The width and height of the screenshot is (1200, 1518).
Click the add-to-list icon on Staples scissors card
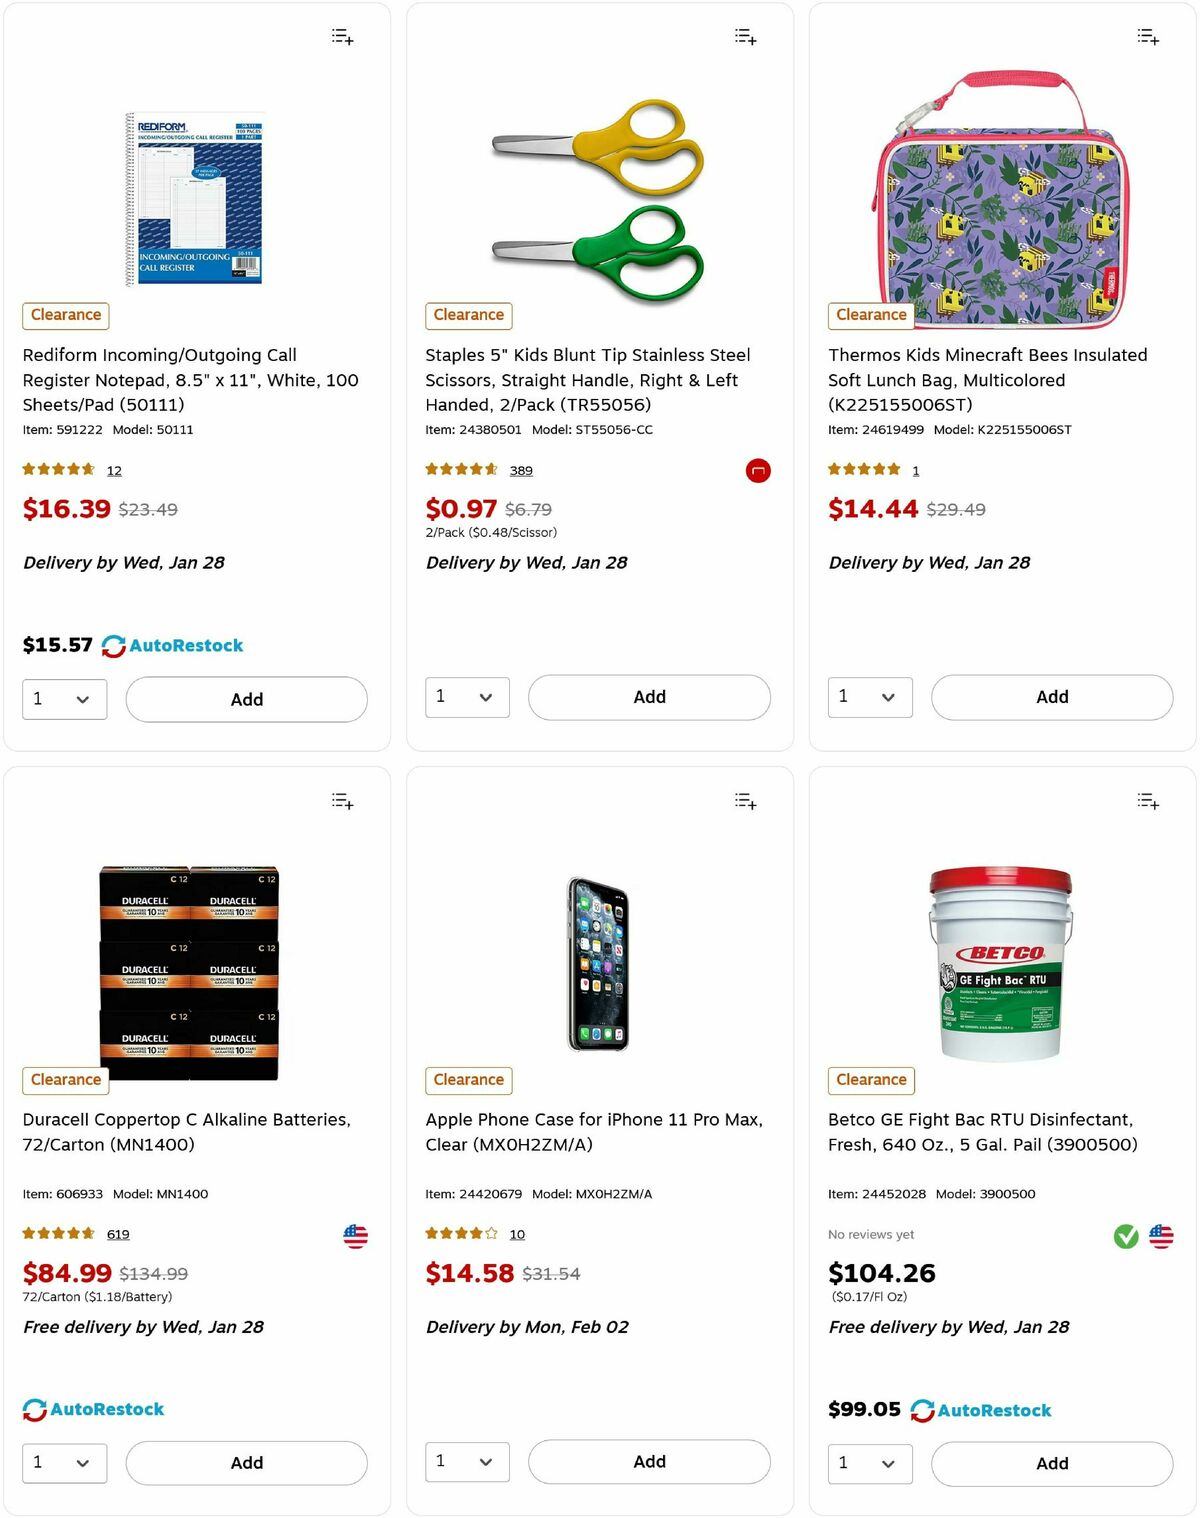(745, 36)
